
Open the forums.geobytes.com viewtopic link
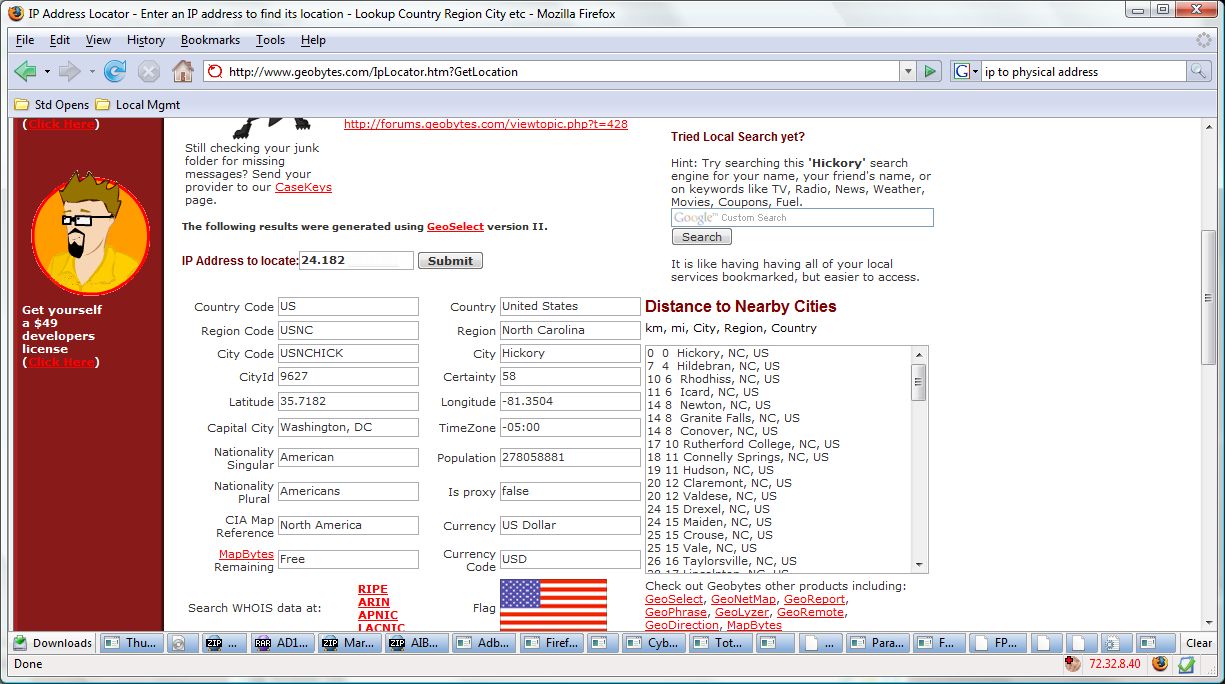(x=486, y=124)
